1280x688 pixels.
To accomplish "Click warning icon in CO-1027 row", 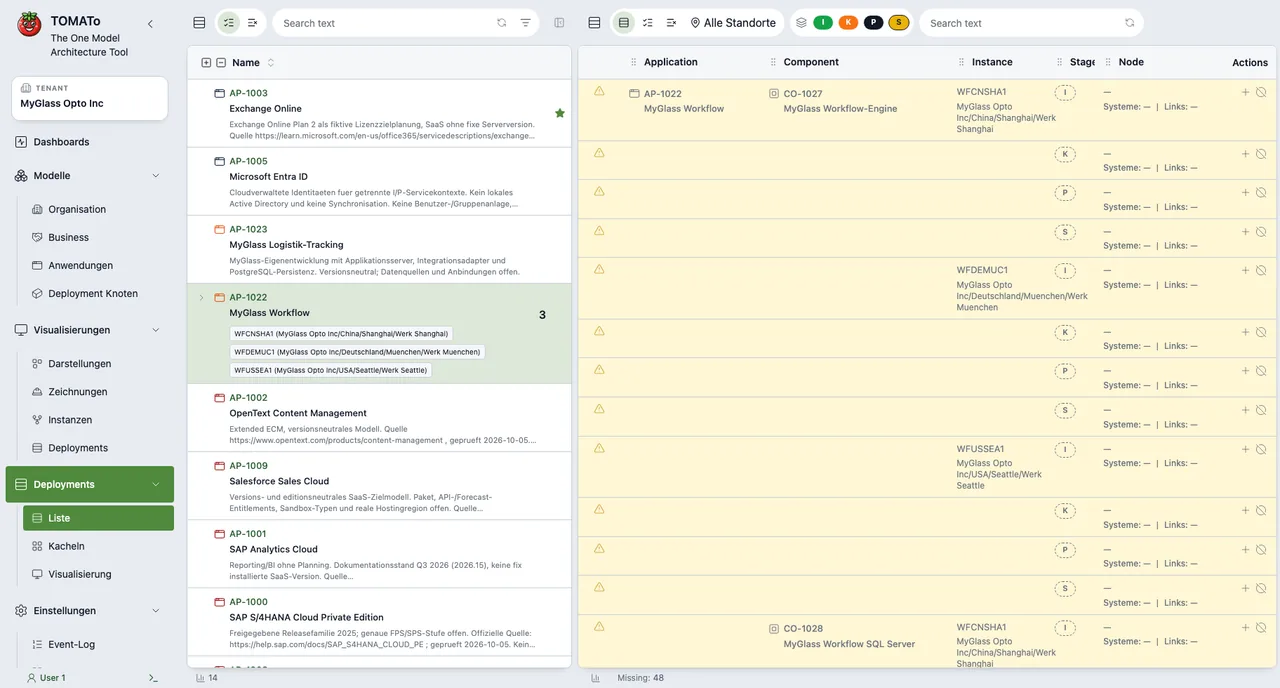I will (x=599, y=91).
